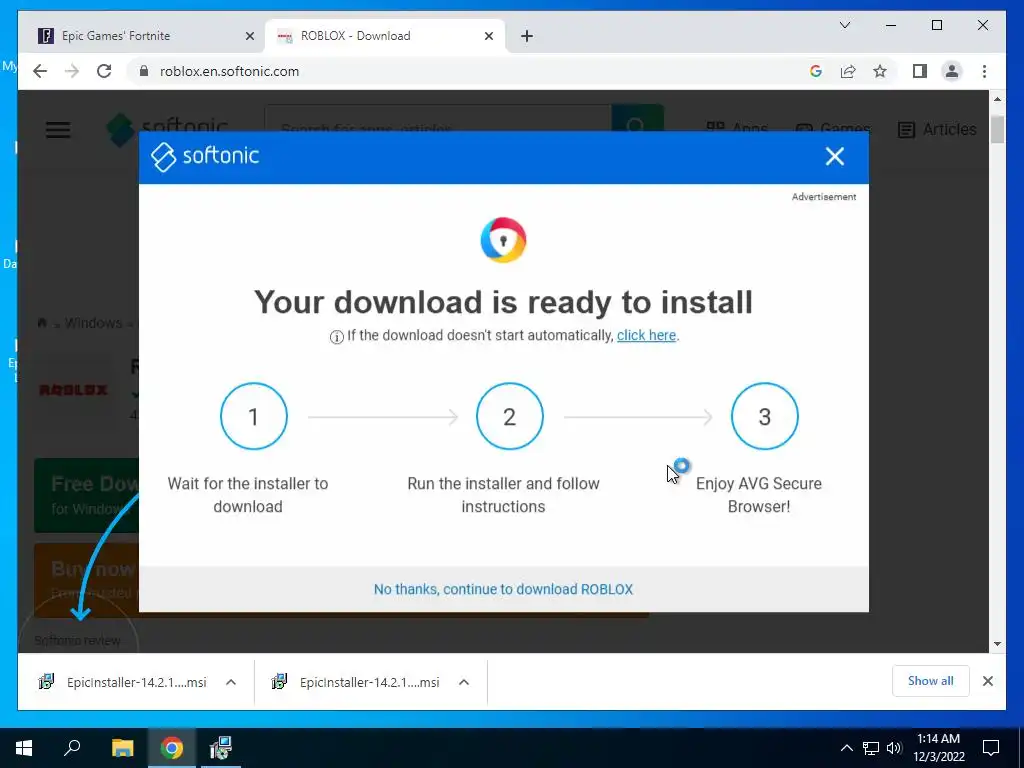
Task: Expand options for second EpicInstaller download
Action: tap(464, 682)
